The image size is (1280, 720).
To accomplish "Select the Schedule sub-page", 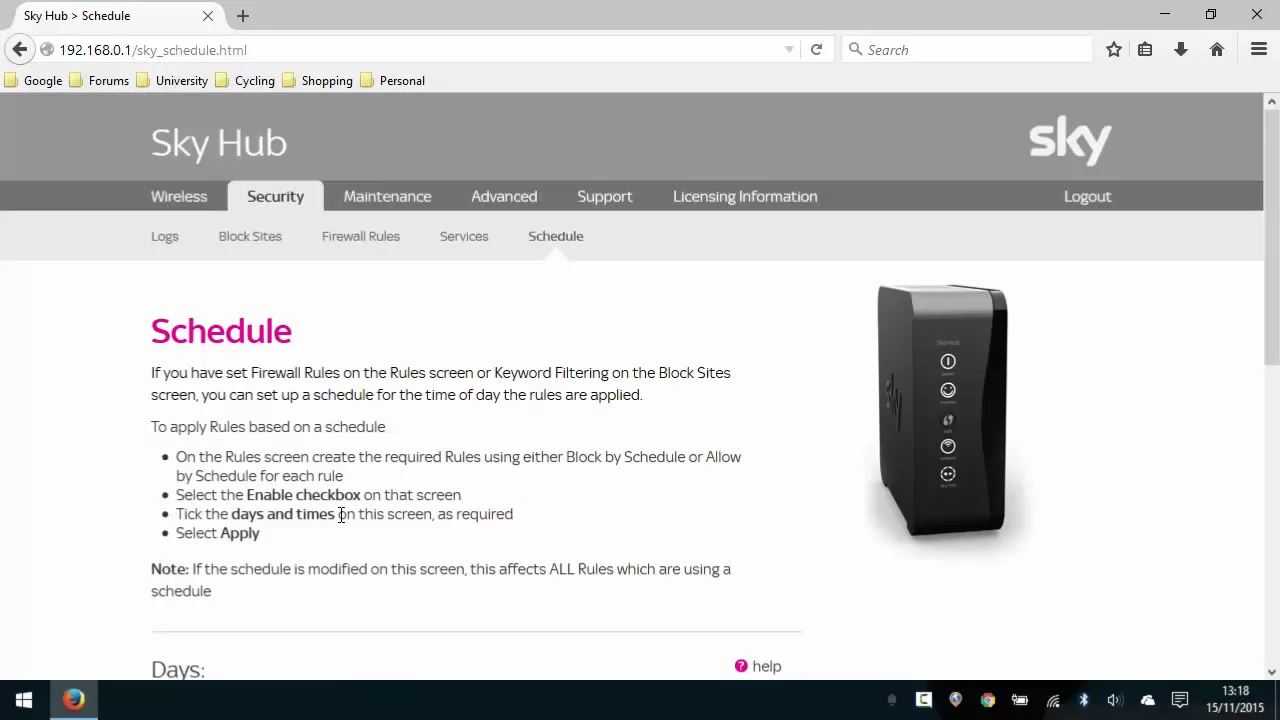I will [556, 236].
